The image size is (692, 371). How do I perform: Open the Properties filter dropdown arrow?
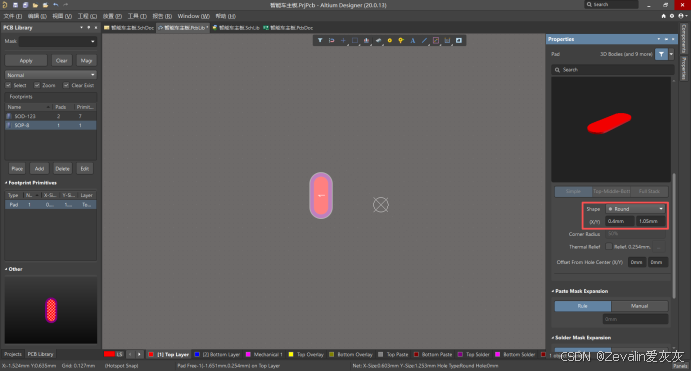click(x=671, y=54)
